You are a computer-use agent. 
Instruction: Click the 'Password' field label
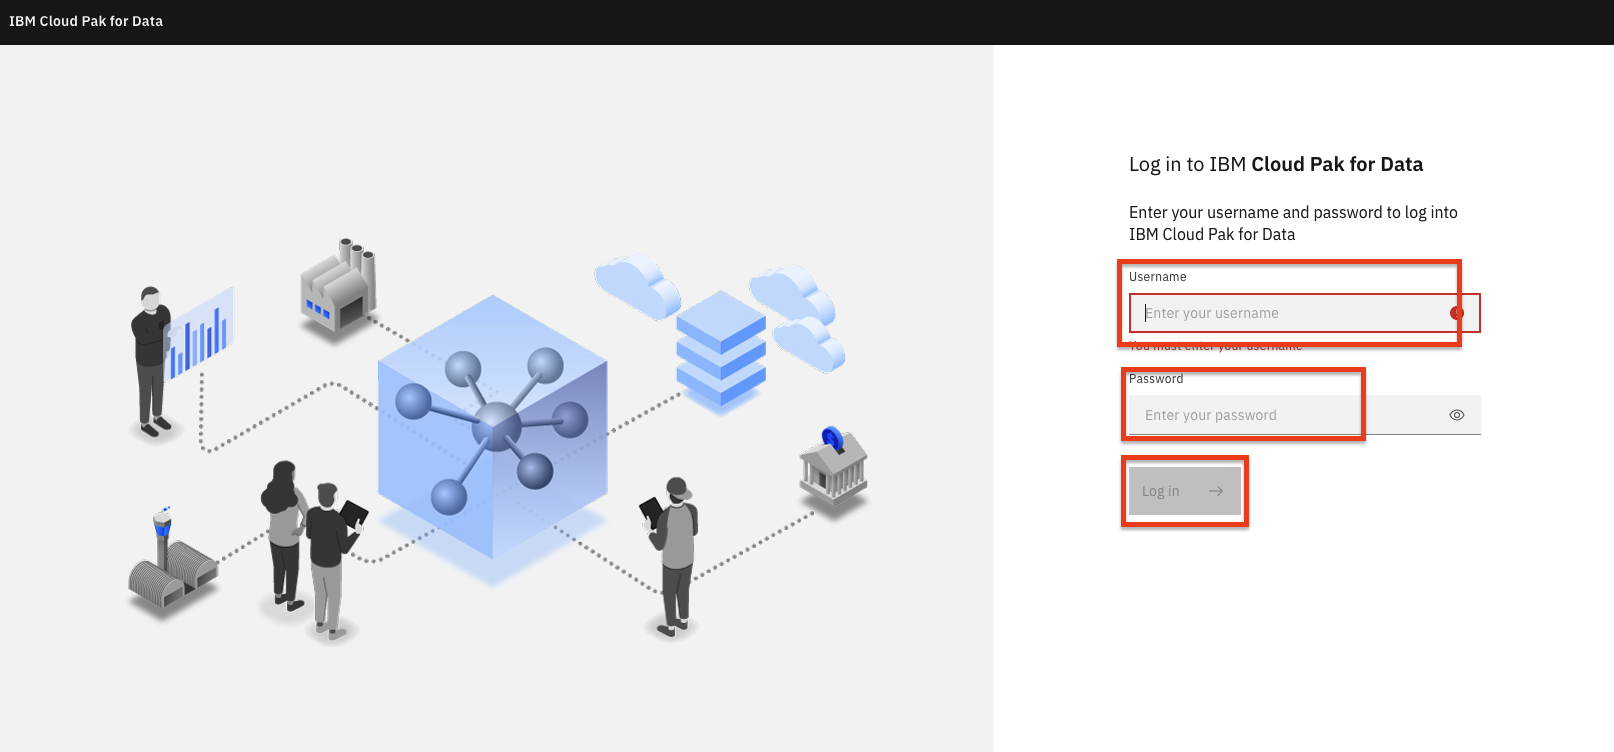point(1156,379)
